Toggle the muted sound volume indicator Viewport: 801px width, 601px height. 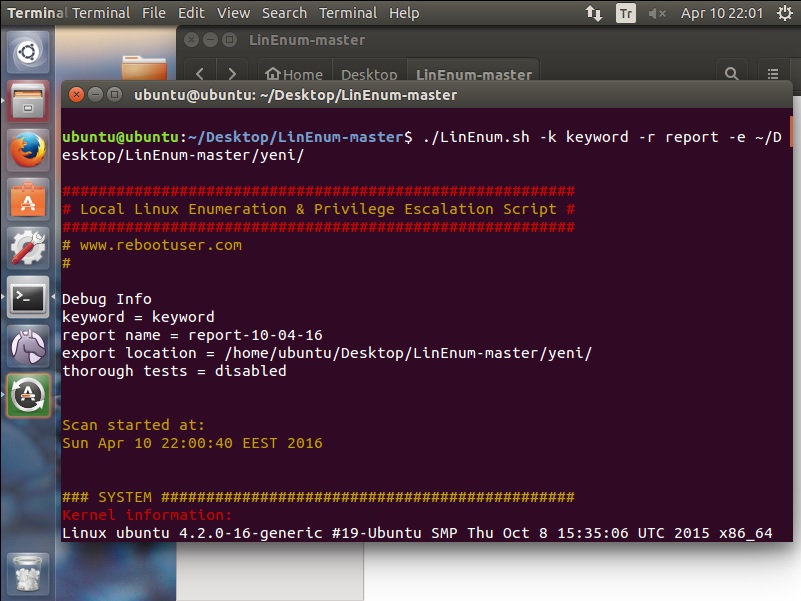pos(657,13)
